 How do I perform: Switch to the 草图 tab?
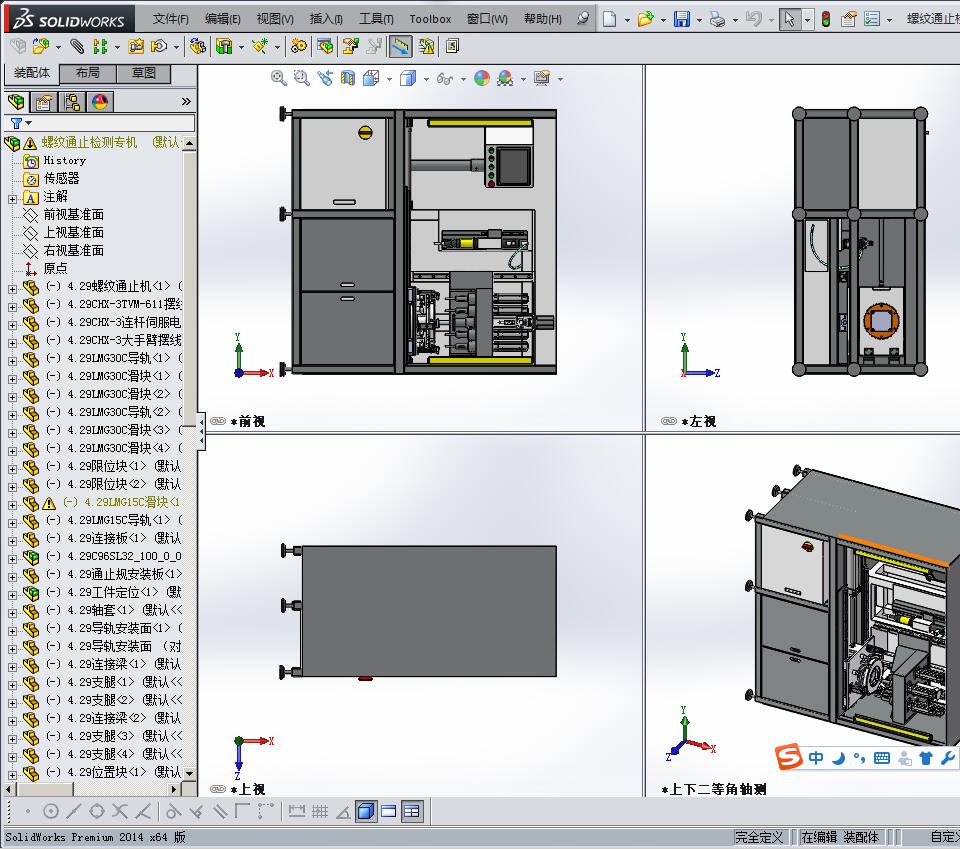(143, 73)
